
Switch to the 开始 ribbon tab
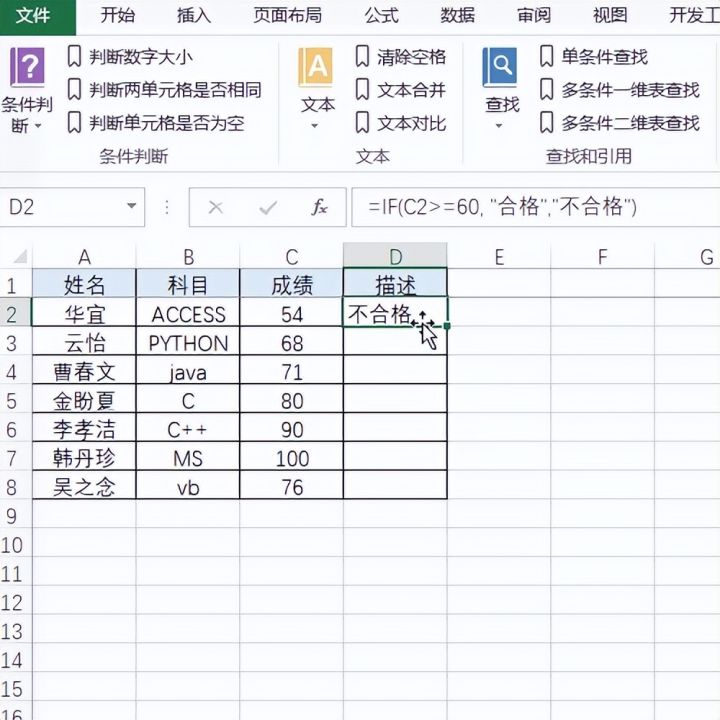pyautogui.click(x=118, y=16)
